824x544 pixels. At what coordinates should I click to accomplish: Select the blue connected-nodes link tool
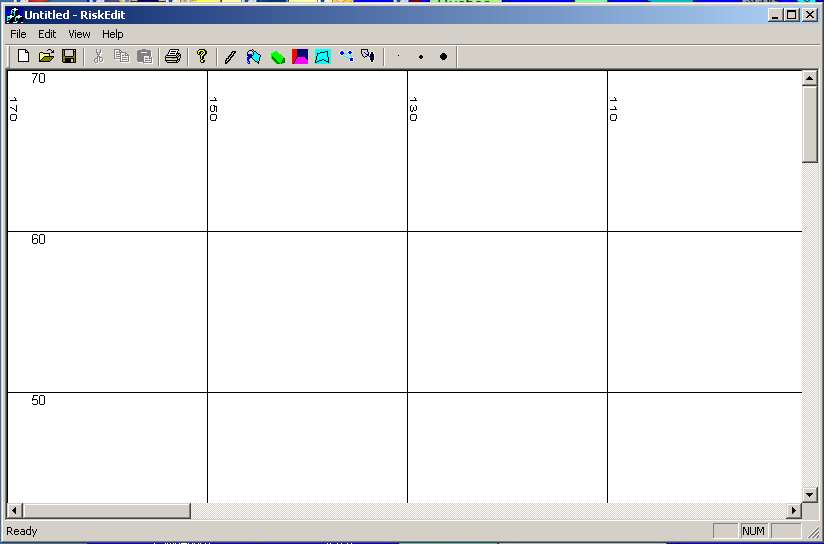pyautogui.click(x=346, y=56)
